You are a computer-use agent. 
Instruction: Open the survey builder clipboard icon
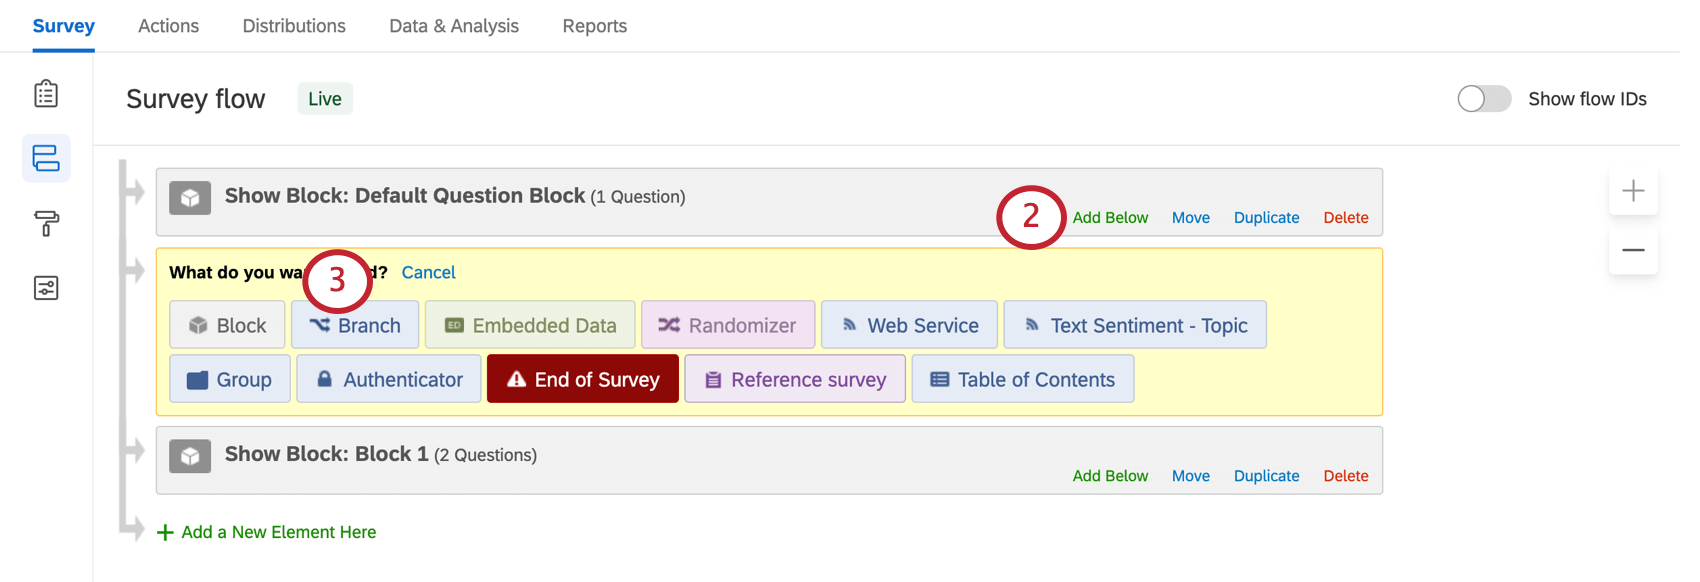click(x=46, y=94)
